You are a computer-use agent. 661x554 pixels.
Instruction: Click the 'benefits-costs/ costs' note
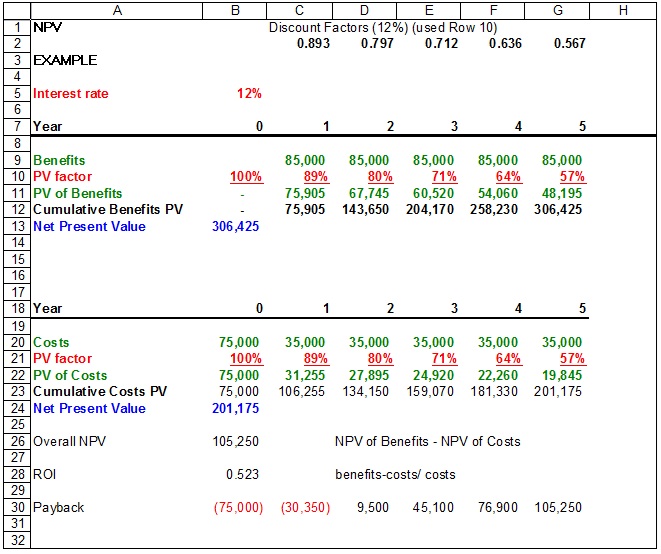click(x=395, y=474)
